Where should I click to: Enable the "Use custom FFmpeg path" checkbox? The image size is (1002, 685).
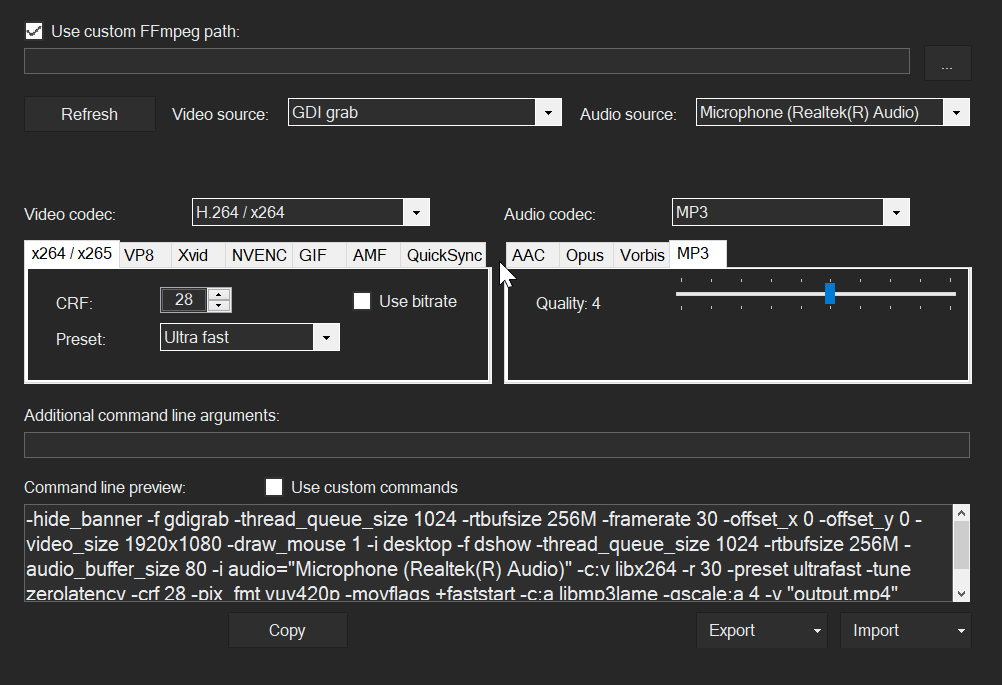(x=33, y=30)
